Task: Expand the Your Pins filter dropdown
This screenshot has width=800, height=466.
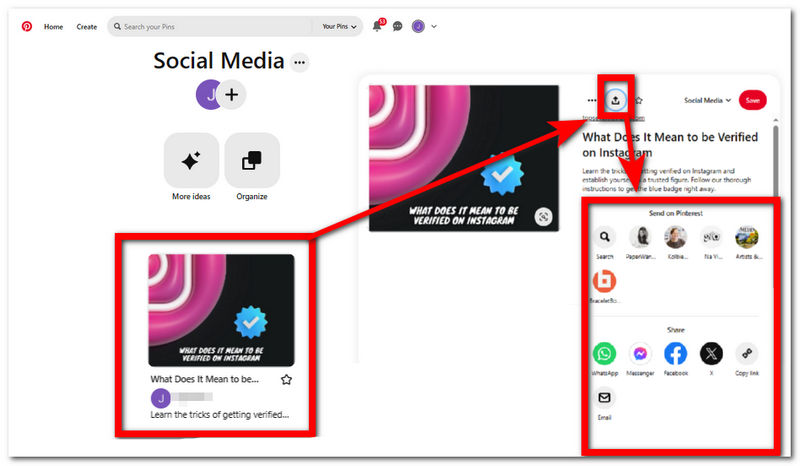Action: click(339, 27)
